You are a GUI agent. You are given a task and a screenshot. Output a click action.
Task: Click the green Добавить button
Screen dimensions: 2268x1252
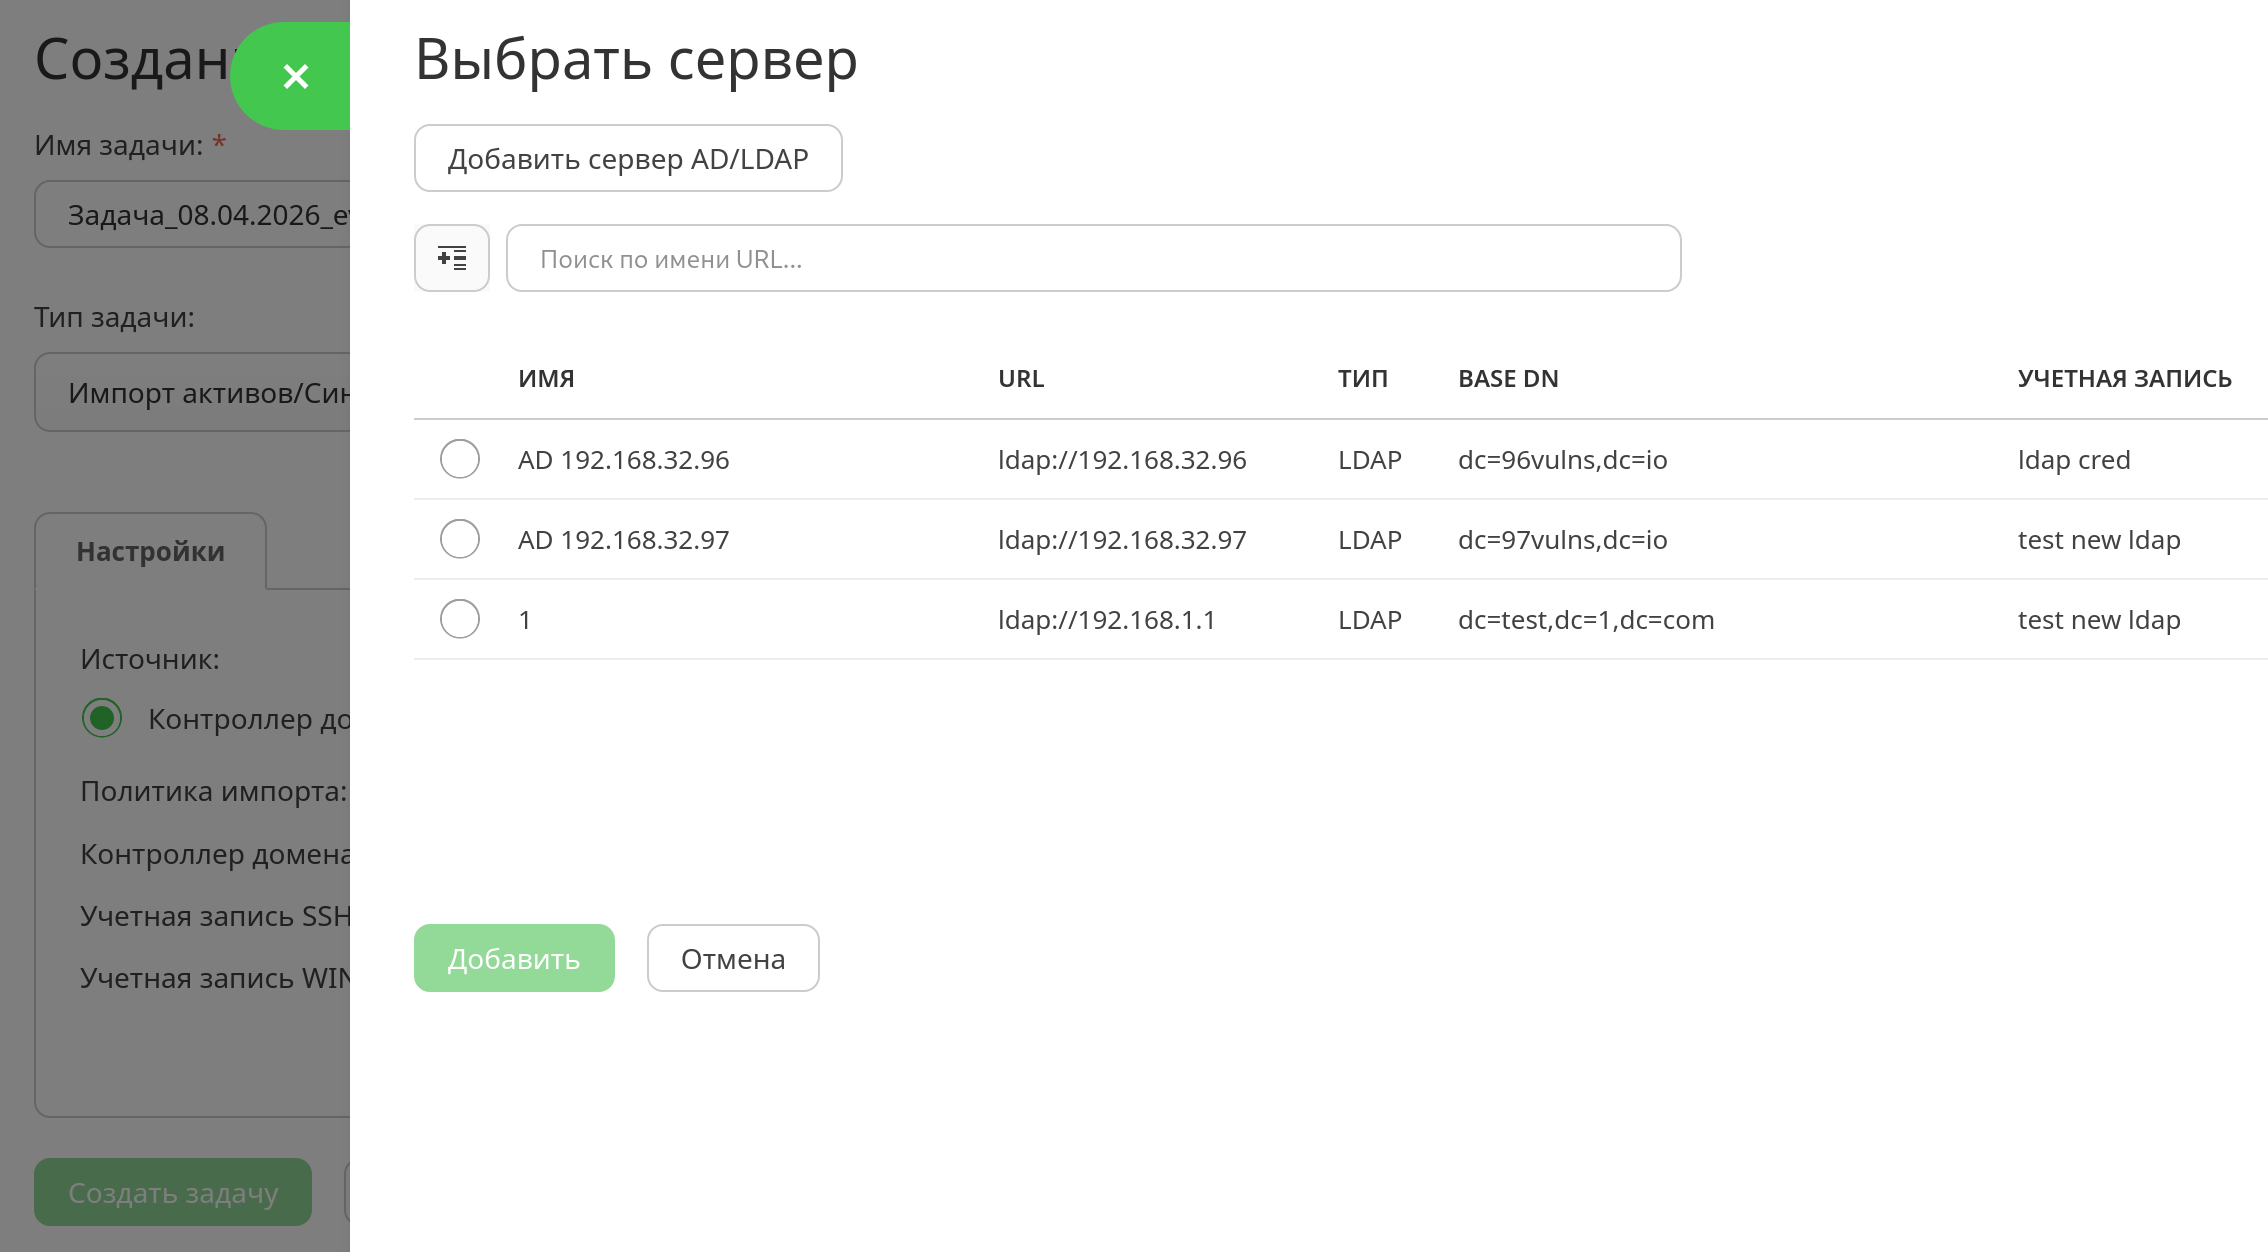(514, 958)
